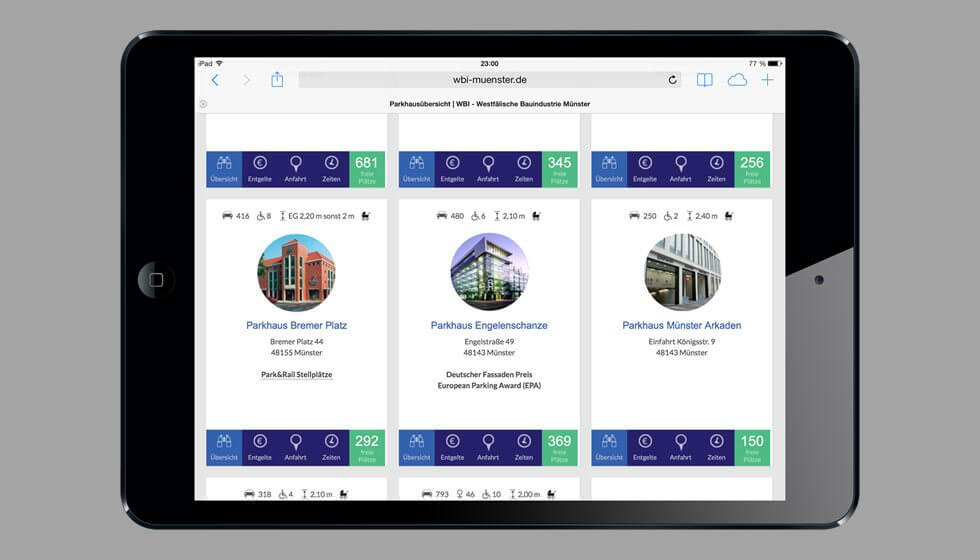Reload the page with refresh icon
980x560 pixels.
672,80
